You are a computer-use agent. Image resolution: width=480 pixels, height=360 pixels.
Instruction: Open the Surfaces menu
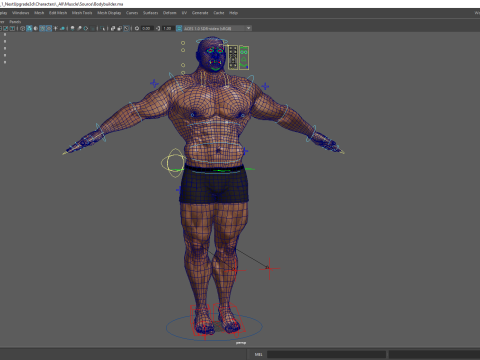point(151,13)
